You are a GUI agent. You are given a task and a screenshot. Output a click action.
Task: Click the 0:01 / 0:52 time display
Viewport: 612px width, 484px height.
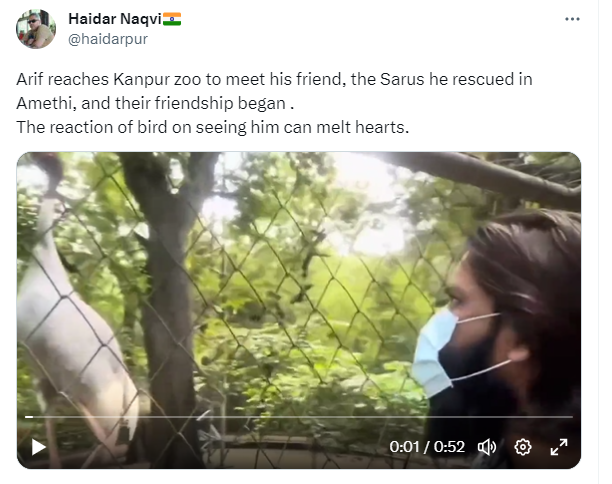(x=427, y=447)
